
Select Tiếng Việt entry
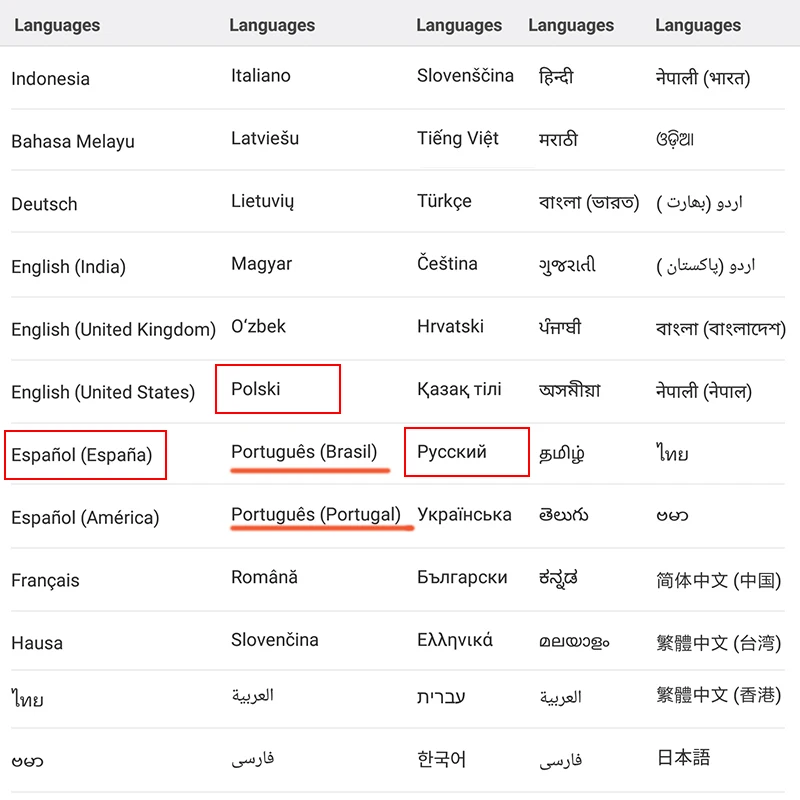coord(458,138)
